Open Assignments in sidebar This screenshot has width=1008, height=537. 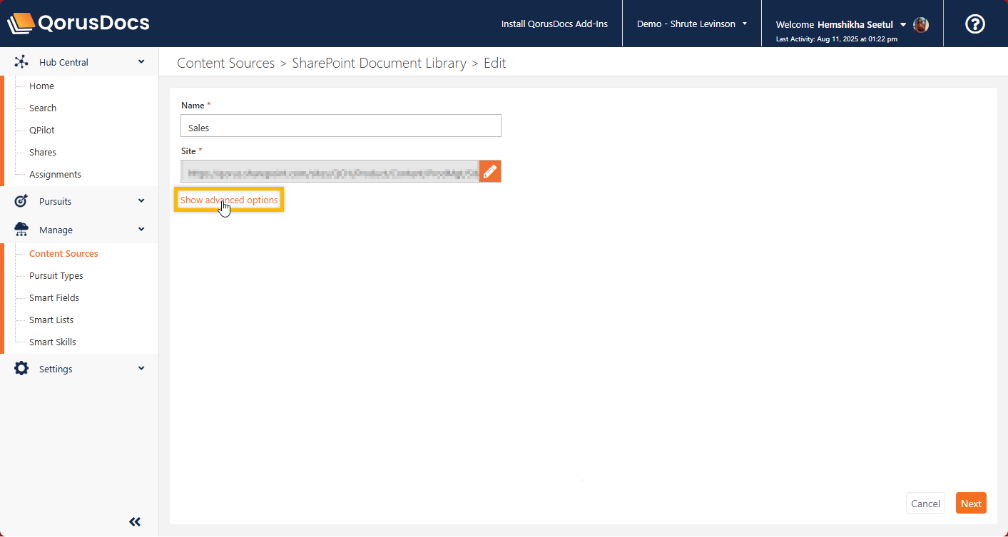(55, 174)
